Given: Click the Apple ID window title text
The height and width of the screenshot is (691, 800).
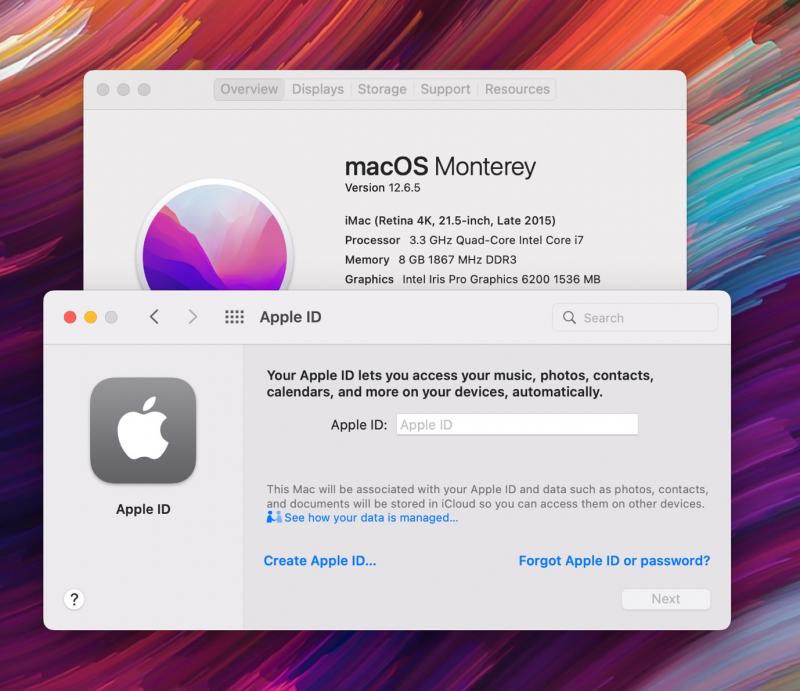Looking at the screenshot, I should (290, 317).
